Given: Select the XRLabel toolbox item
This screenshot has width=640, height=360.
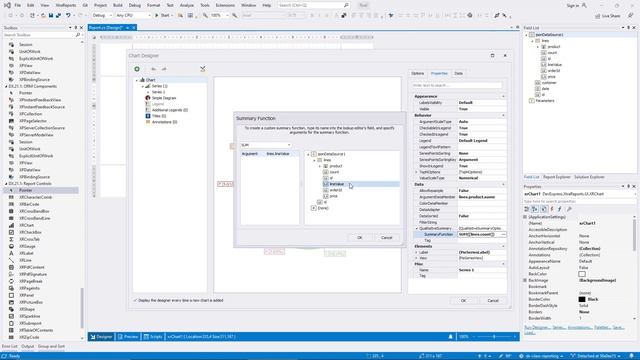Looking at the screenshot, I should click(26, 253).
